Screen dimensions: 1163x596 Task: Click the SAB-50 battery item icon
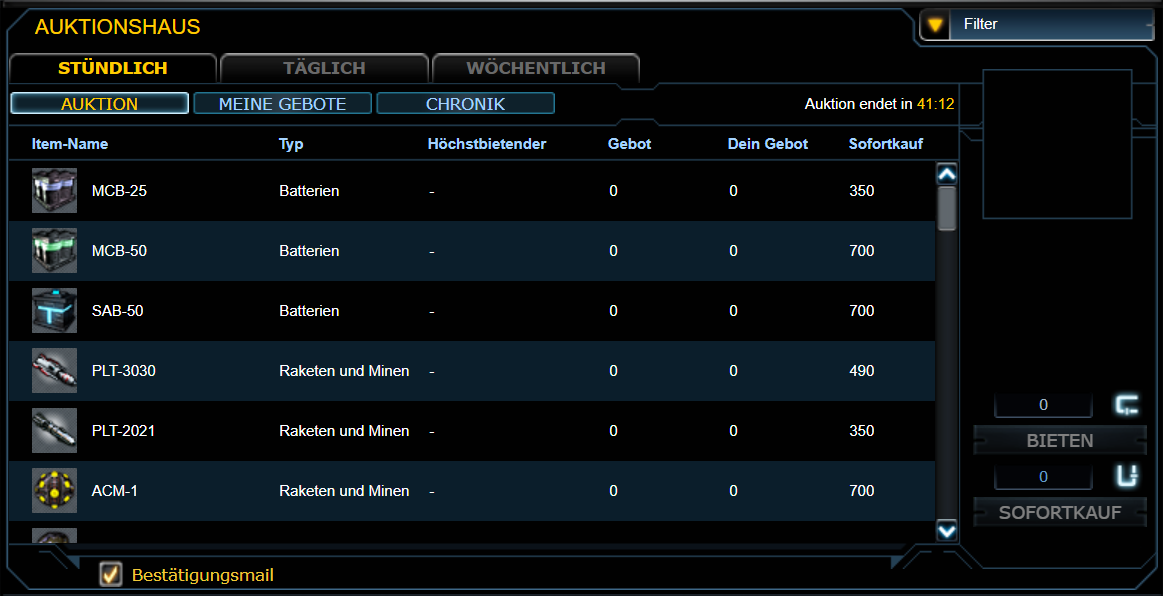click(x=54, y=311)
